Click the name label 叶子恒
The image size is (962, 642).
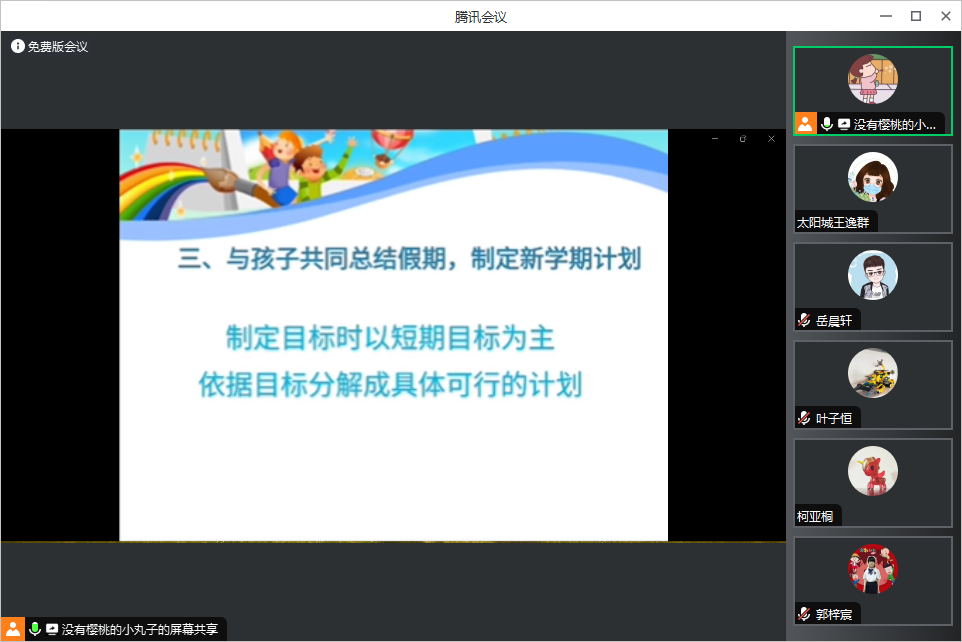click(x=834, y=419)
